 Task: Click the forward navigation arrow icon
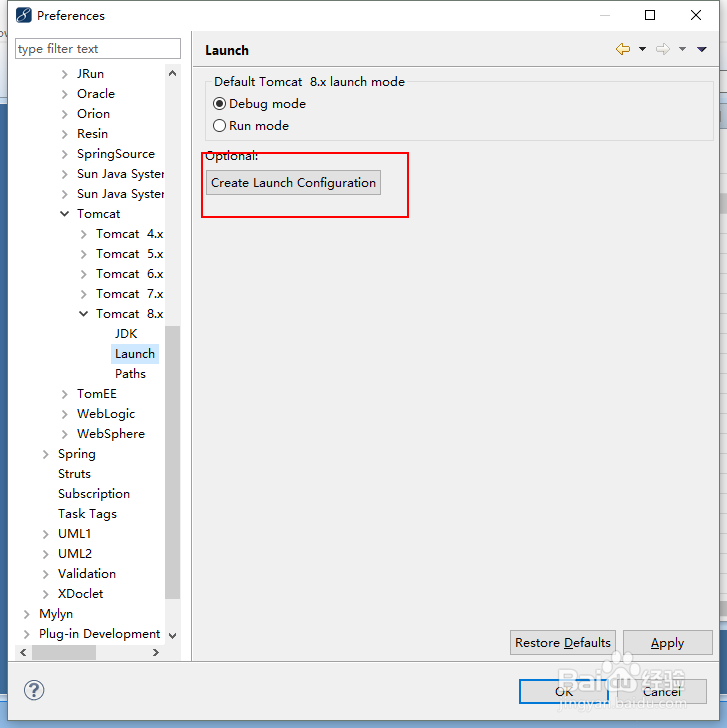point(662,49)
